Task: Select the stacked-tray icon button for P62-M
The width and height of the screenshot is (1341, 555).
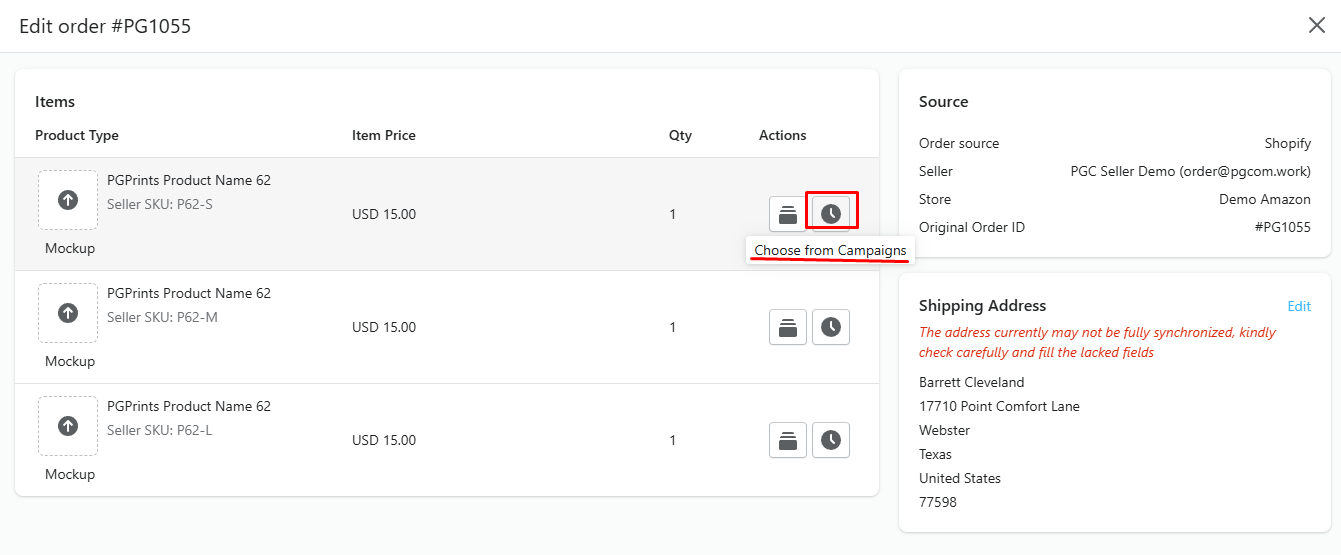Action: [x=788, y=327]
